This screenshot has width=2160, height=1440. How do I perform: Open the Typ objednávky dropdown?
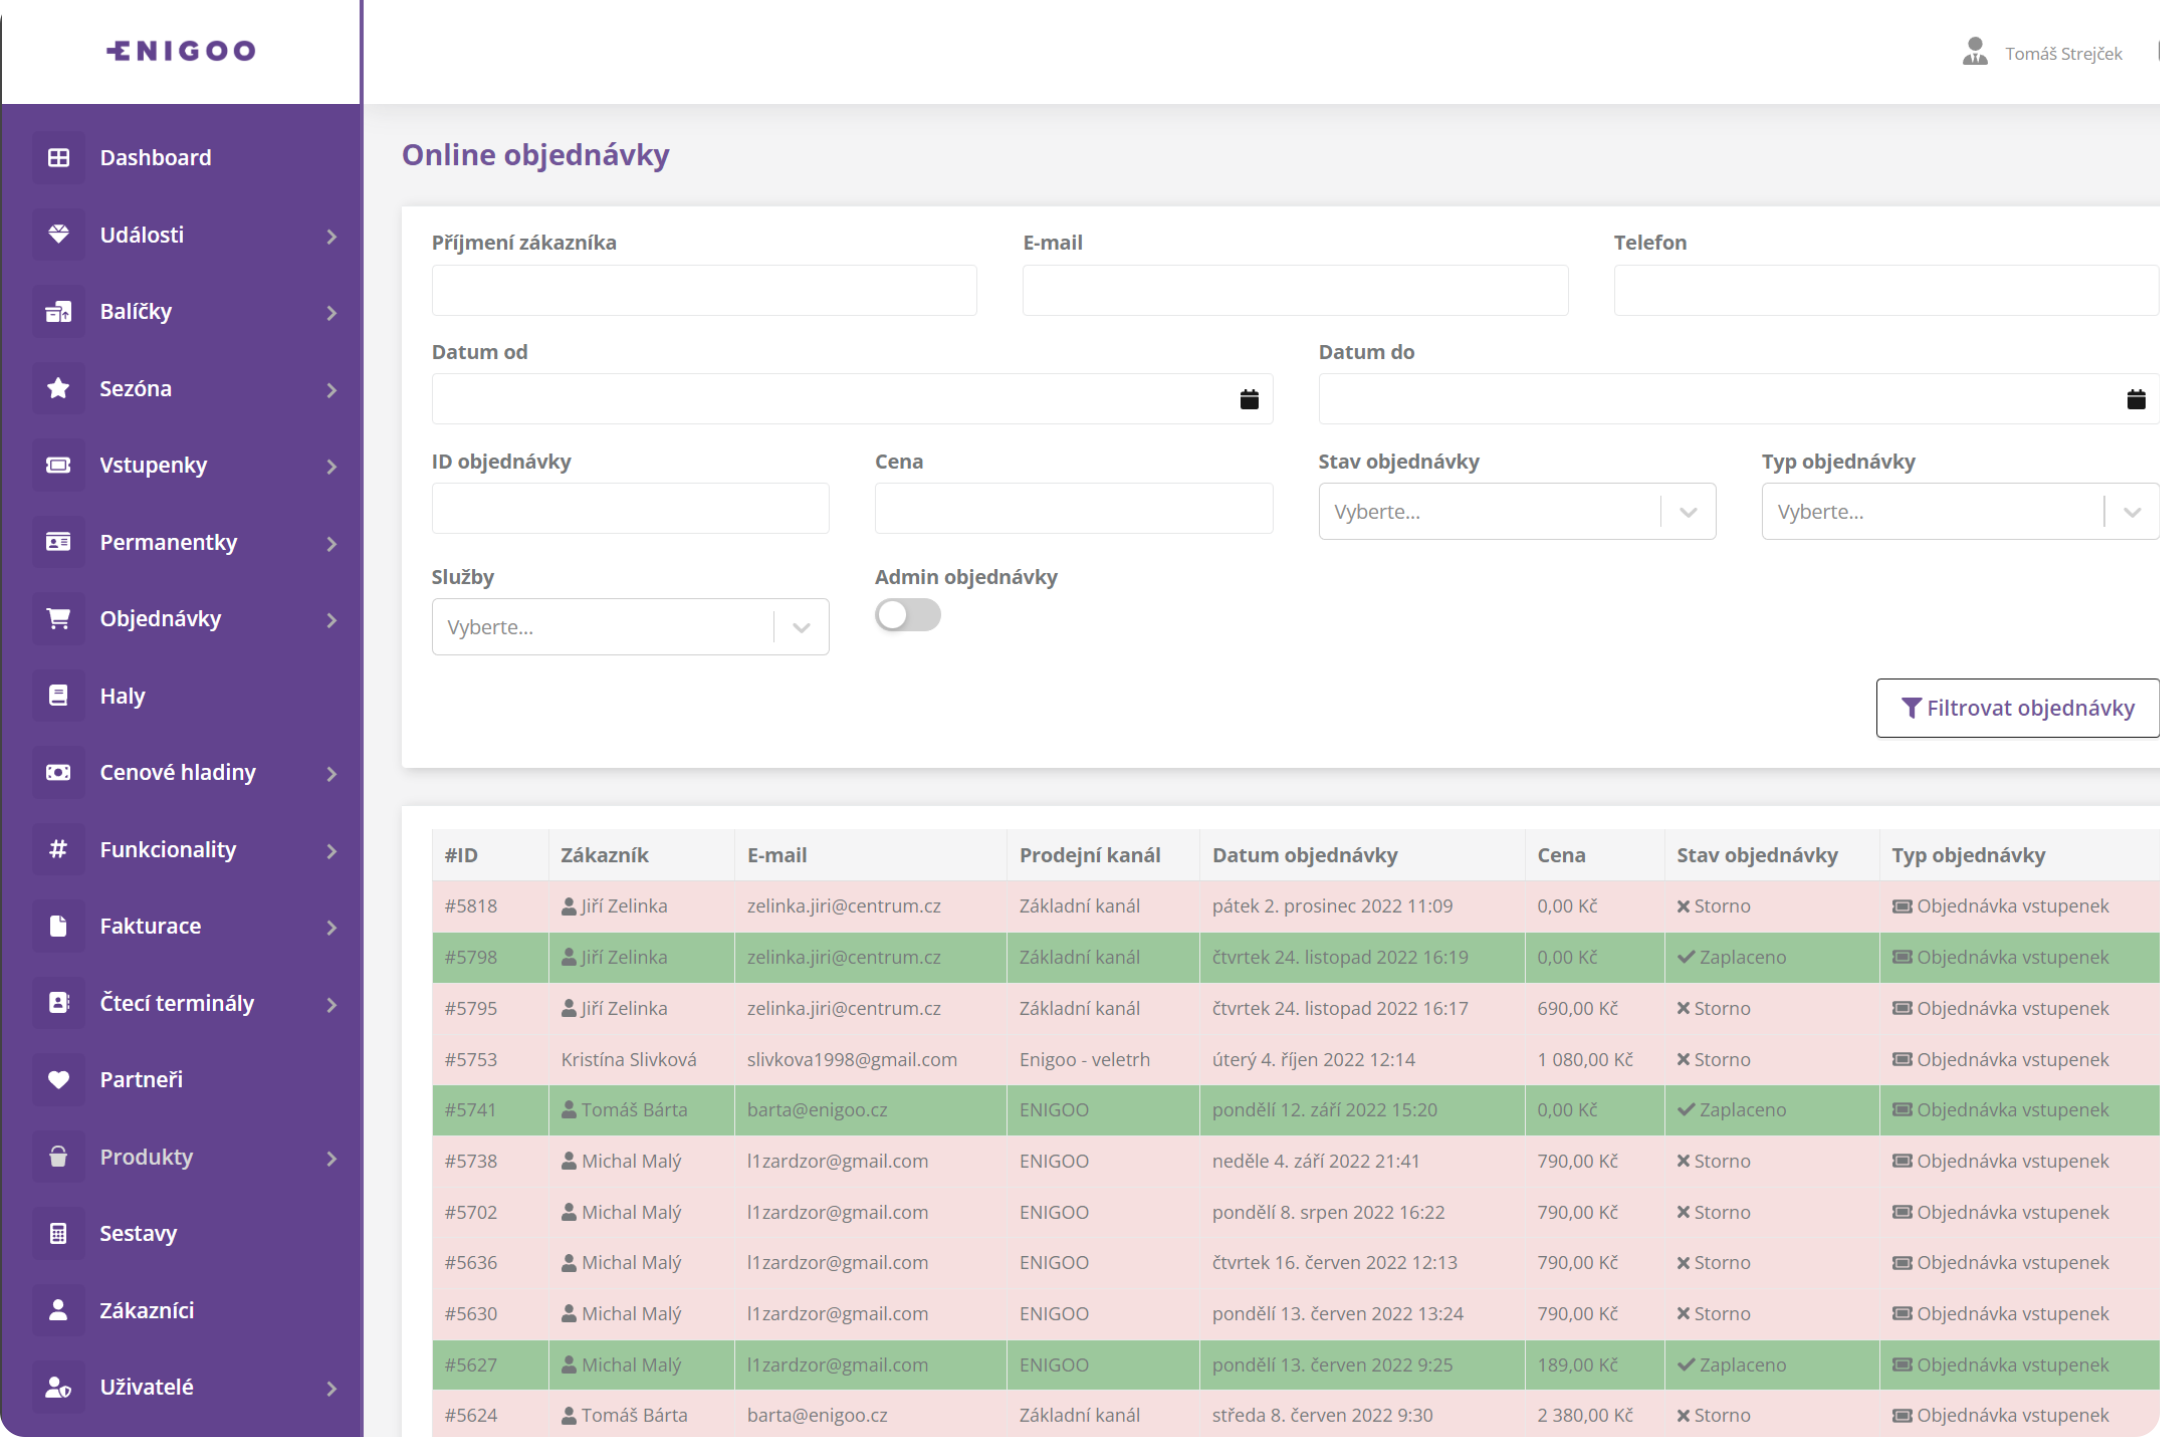click(1958, 512)
